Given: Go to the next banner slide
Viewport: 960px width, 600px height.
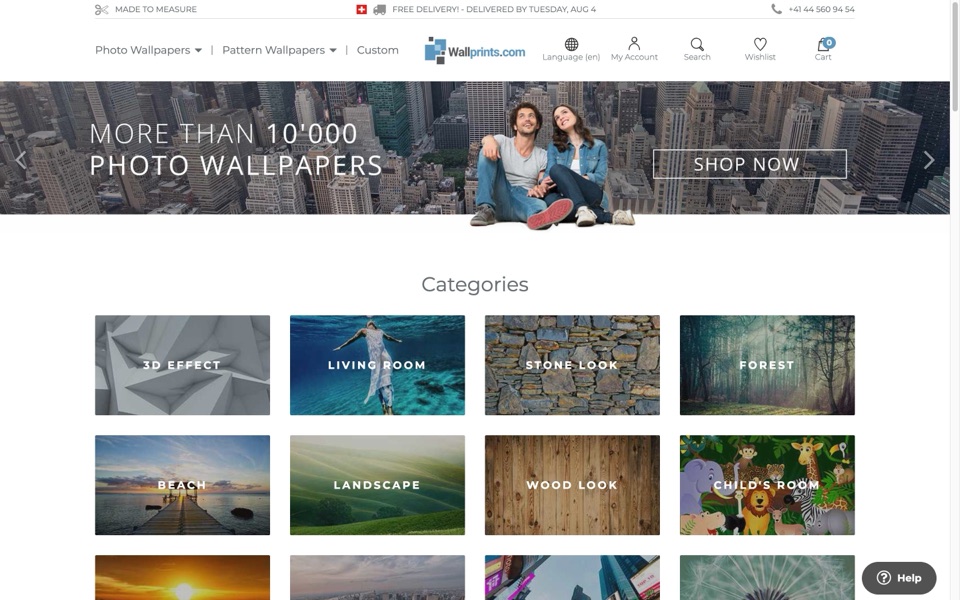Looking at the screenshot, I should (929, 160).
